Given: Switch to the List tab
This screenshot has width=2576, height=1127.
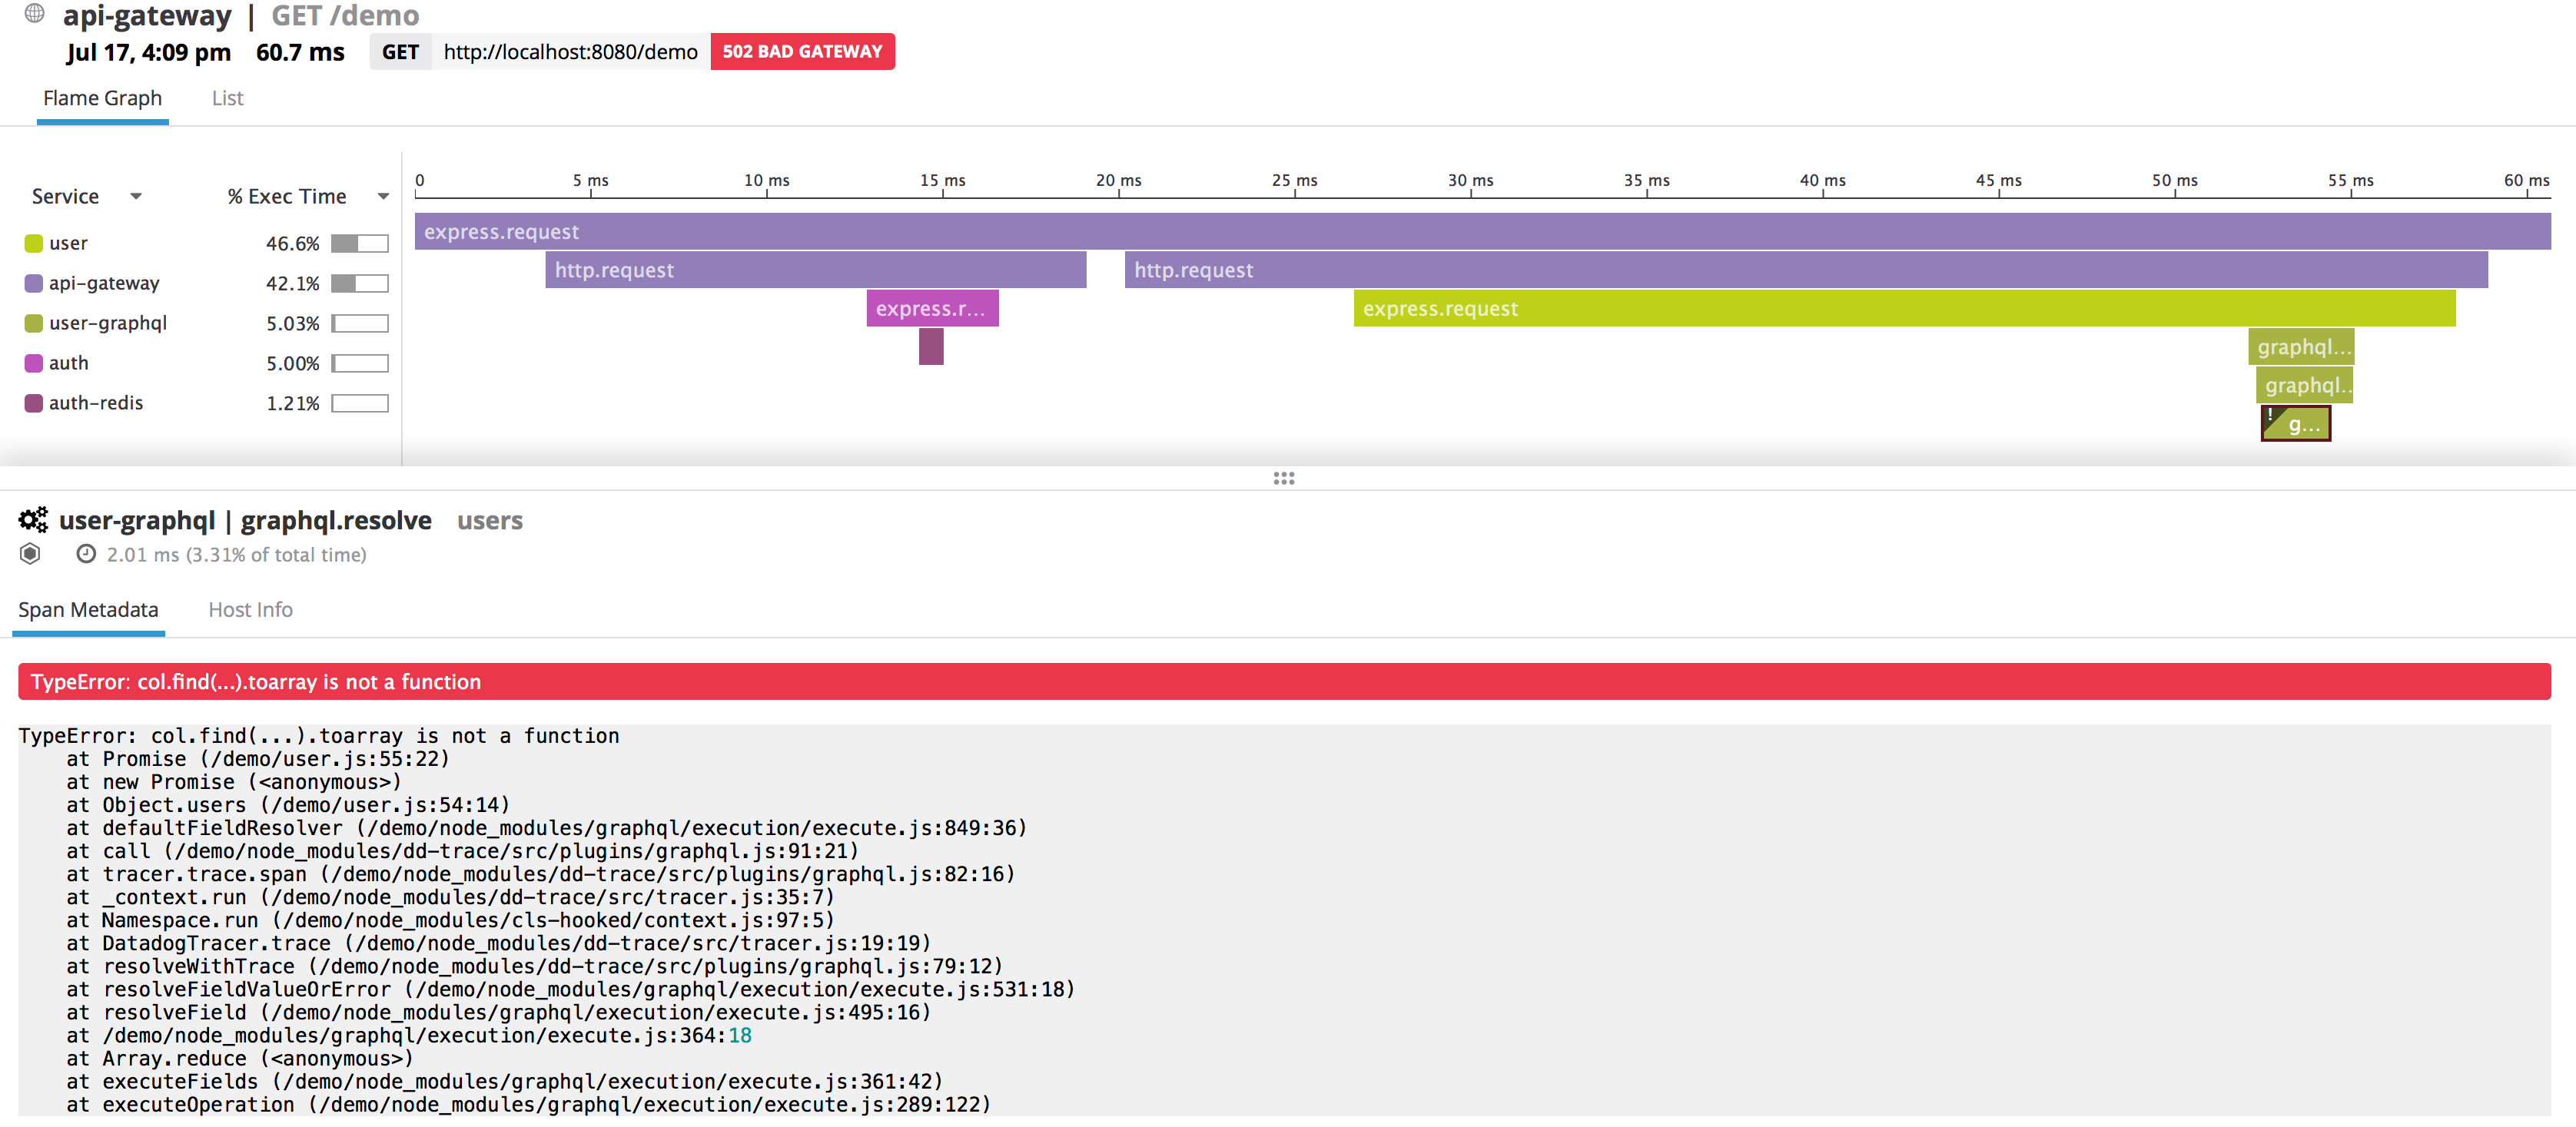Looking at the screenshot, I should (226, 98).
